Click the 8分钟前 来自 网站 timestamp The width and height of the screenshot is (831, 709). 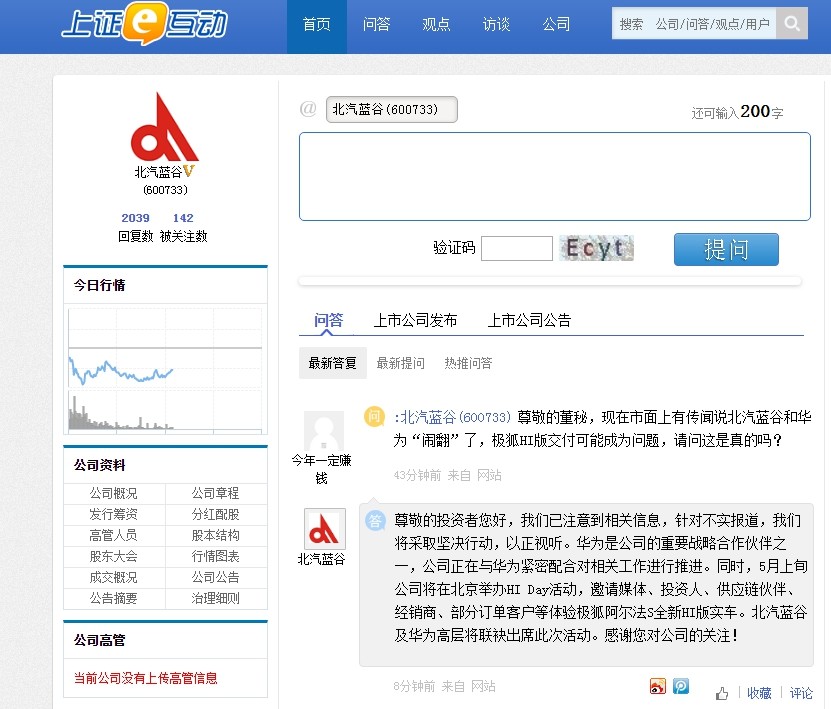444,686
